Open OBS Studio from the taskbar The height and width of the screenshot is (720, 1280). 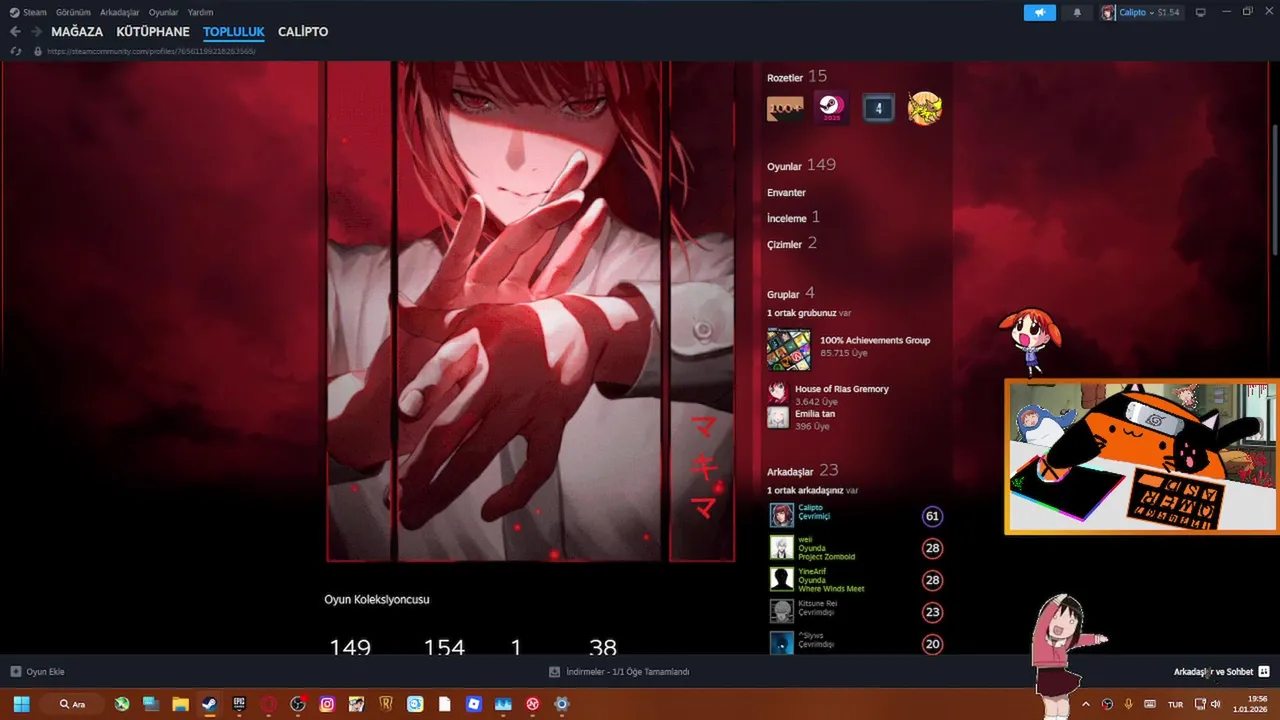[297, 704]
